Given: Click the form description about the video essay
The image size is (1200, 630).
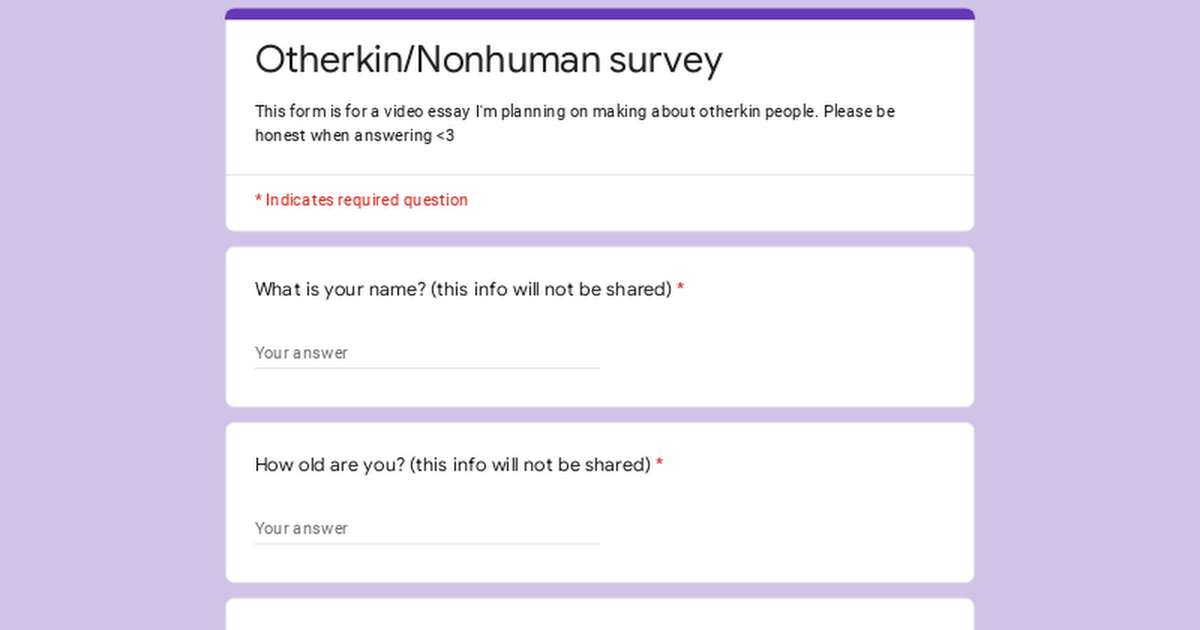Looking at the screenshot, I should tap(574, 112).
